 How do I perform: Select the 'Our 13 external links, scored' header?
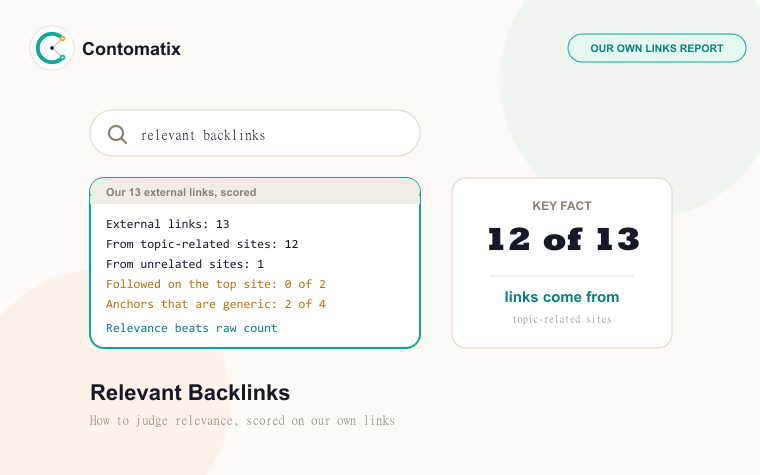point(255,192)
